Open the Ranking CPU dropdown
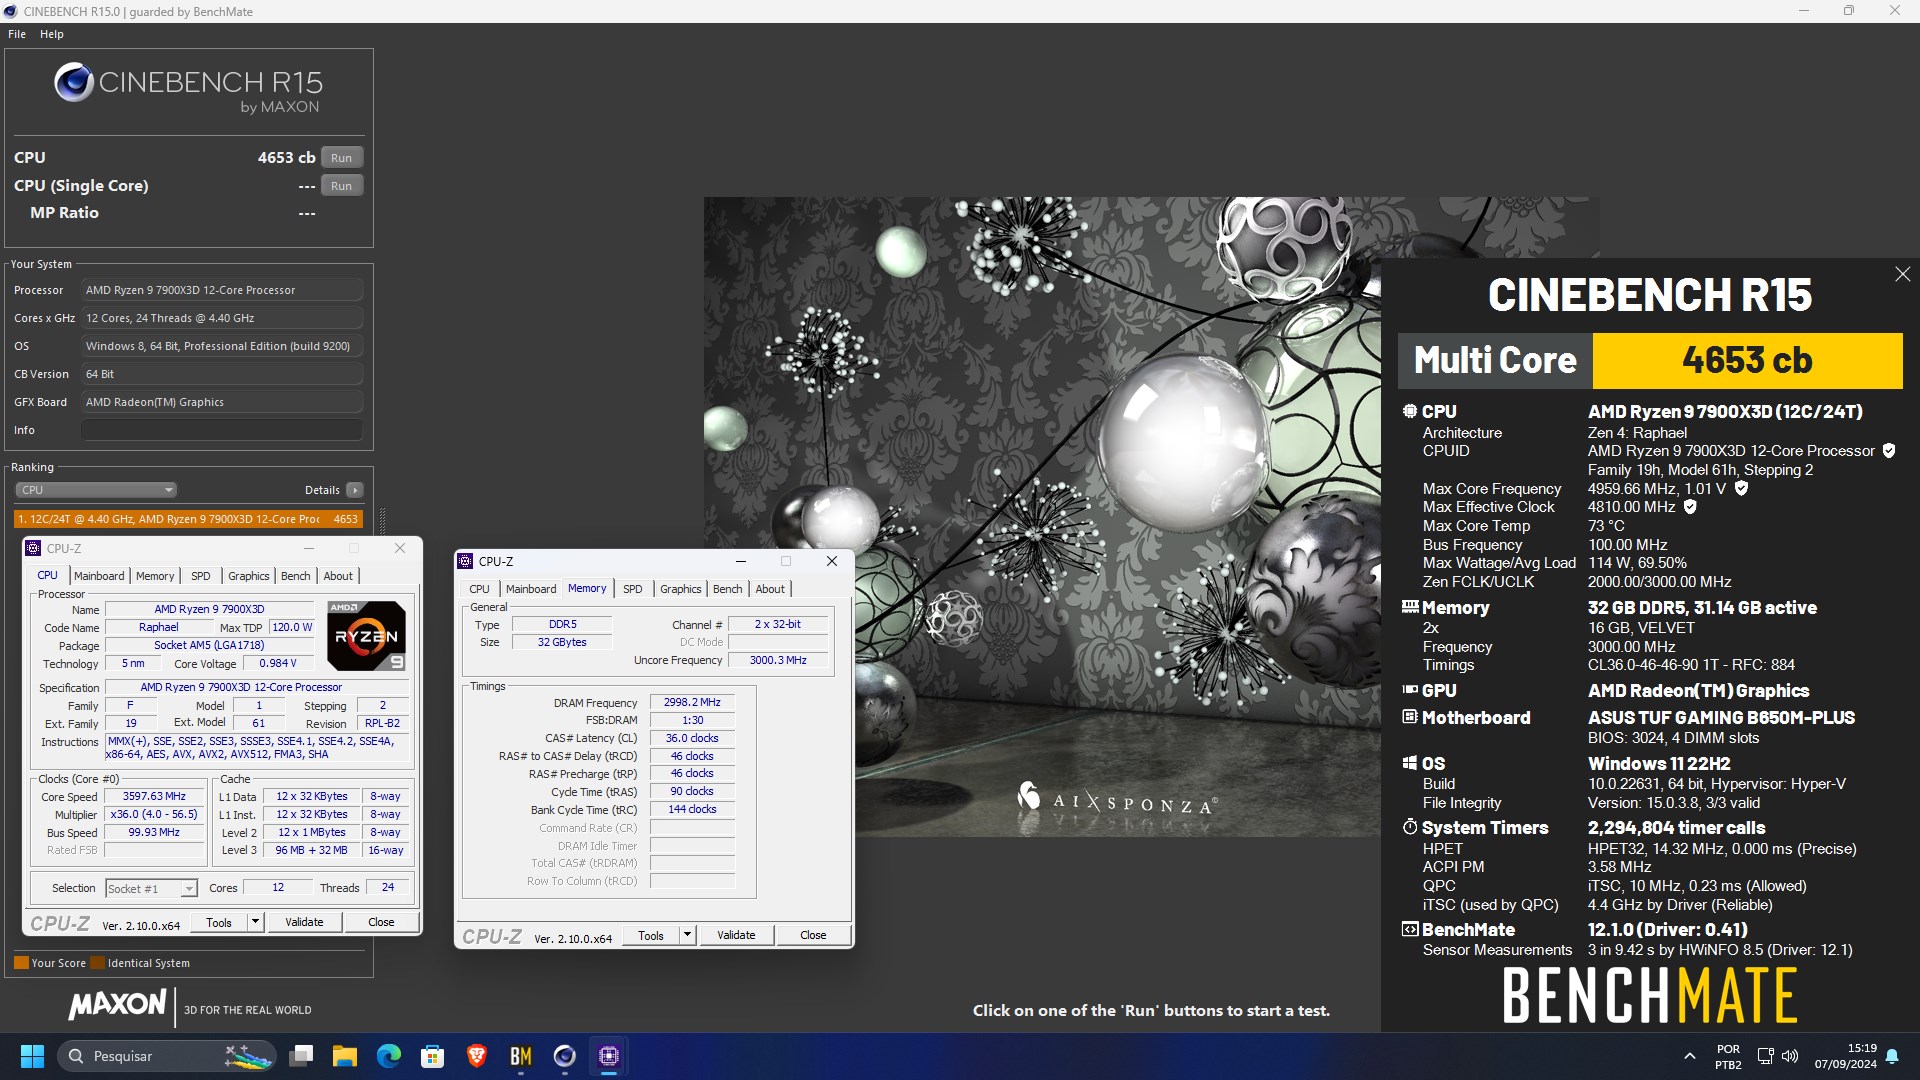The height and width of the screenshot is (1080, 1920). tap(96, 490)
